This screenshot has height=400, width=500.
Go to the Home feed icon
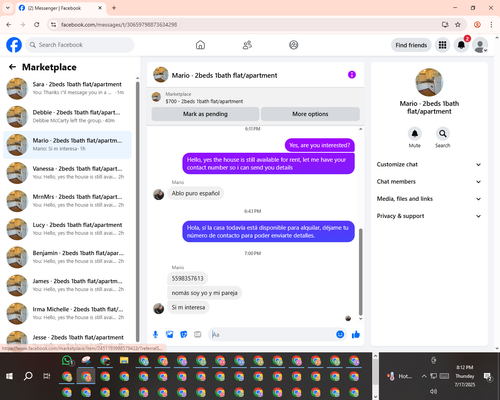(200, 45)
